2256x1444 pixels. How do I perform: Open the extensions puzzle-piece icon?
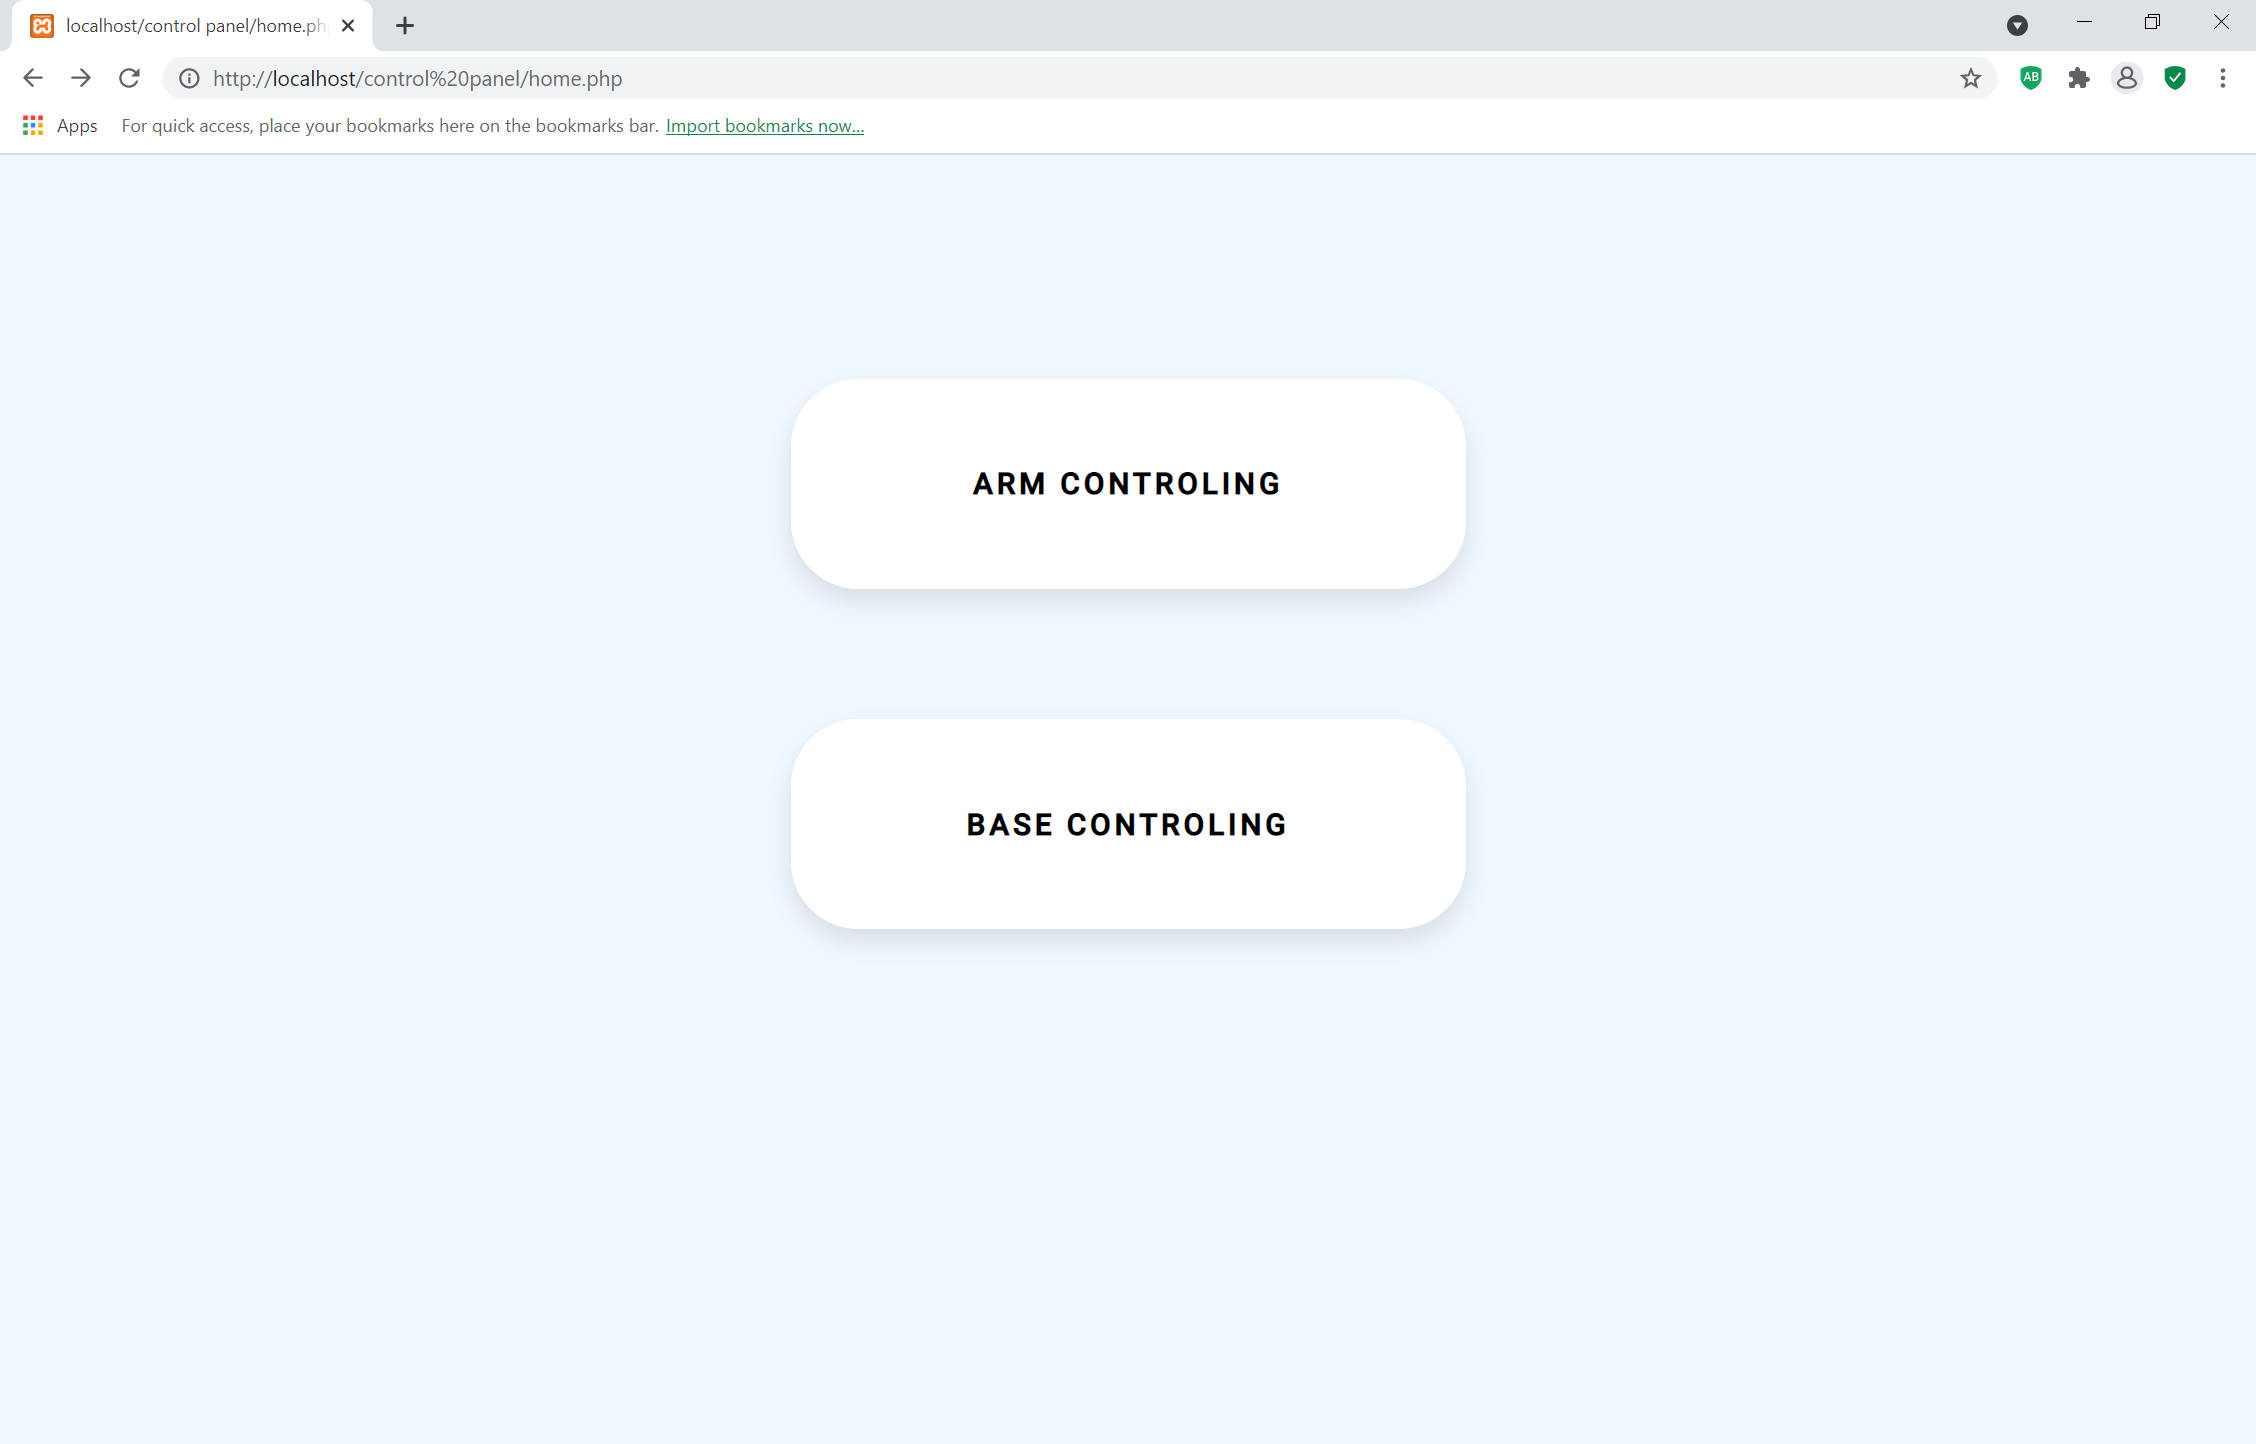tap(2080, 78)
